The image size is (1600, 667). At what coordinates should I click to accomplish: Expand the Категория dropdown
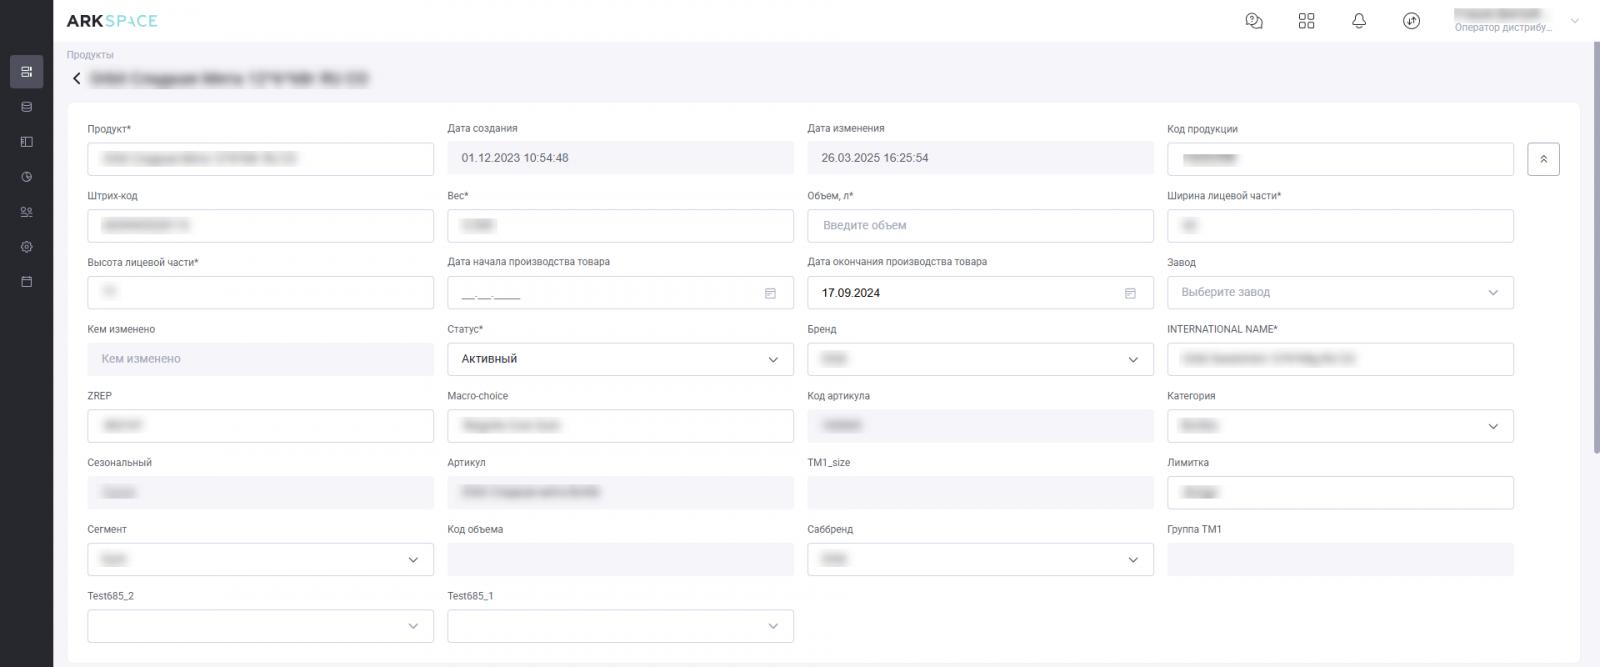coord(1340,426)
